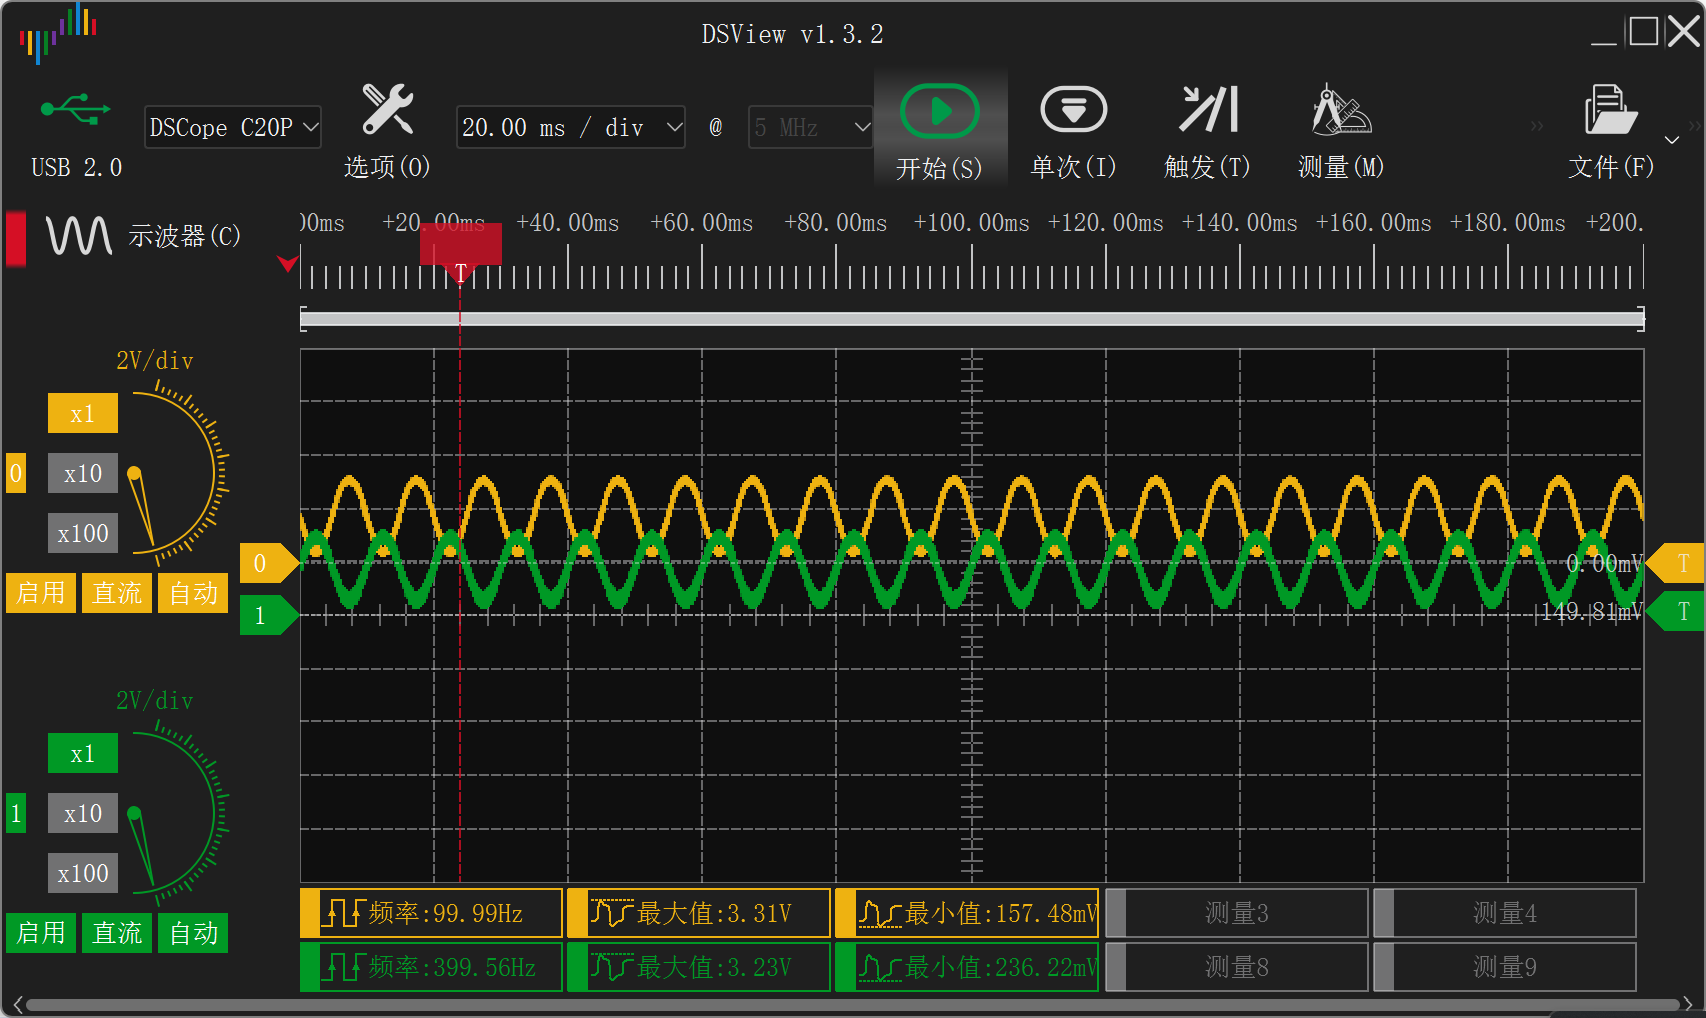Click empty measurement slot 测量9
The height and width of the screenshot is (1018, 1706).
click(x=1504, y=967)
